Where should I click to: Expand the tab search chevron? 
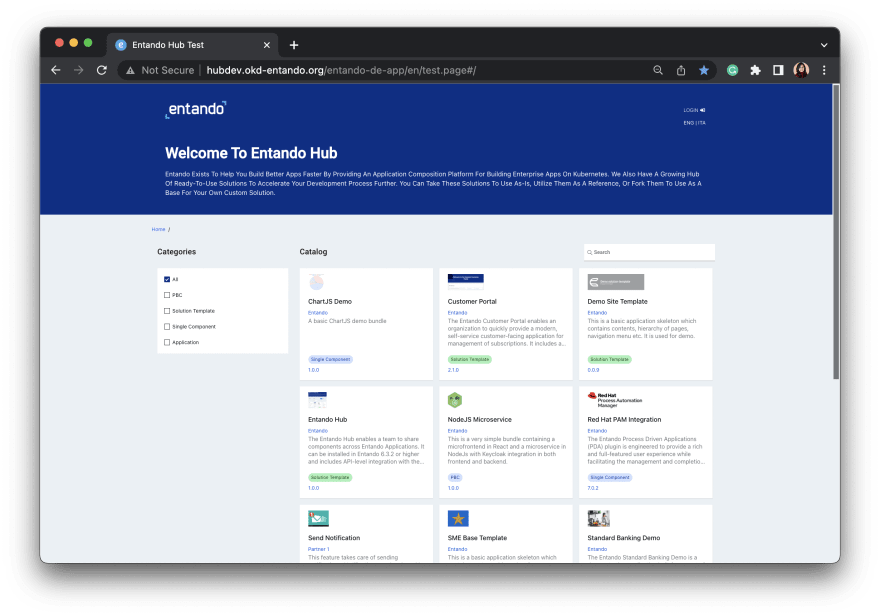824,45
